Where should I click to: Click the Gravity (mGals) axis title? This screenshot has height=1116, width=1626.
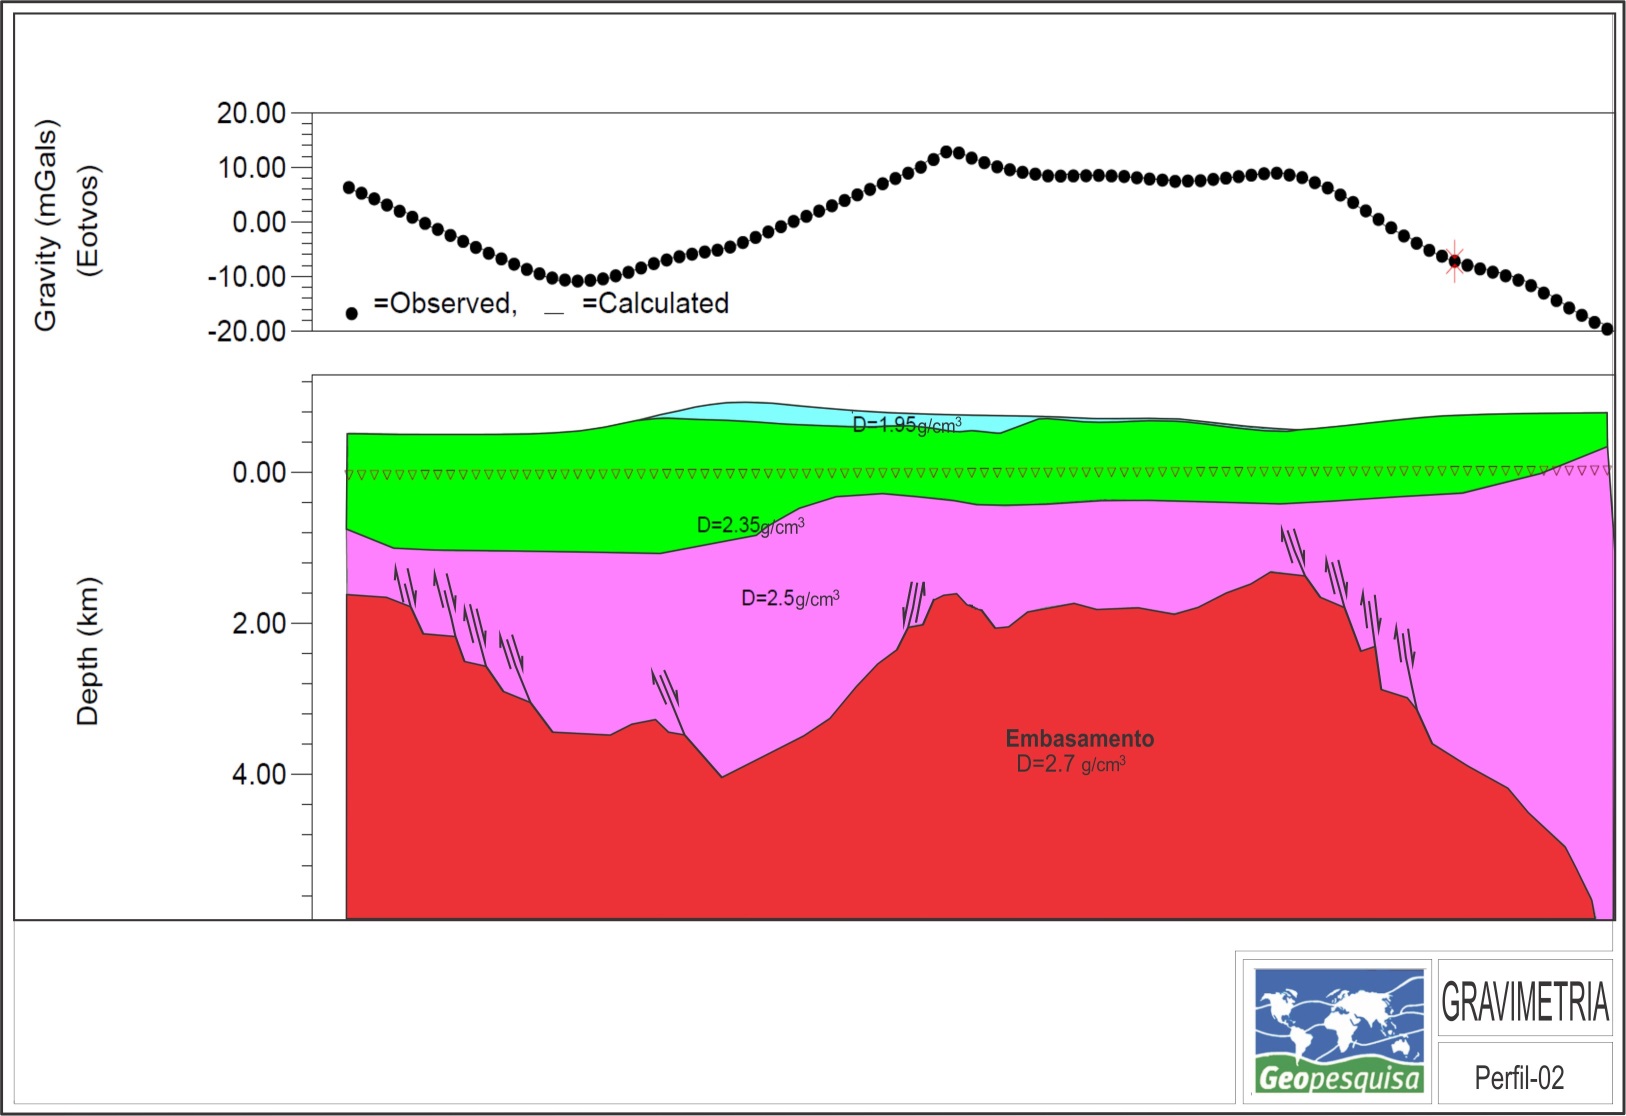[x=46, y=225]
